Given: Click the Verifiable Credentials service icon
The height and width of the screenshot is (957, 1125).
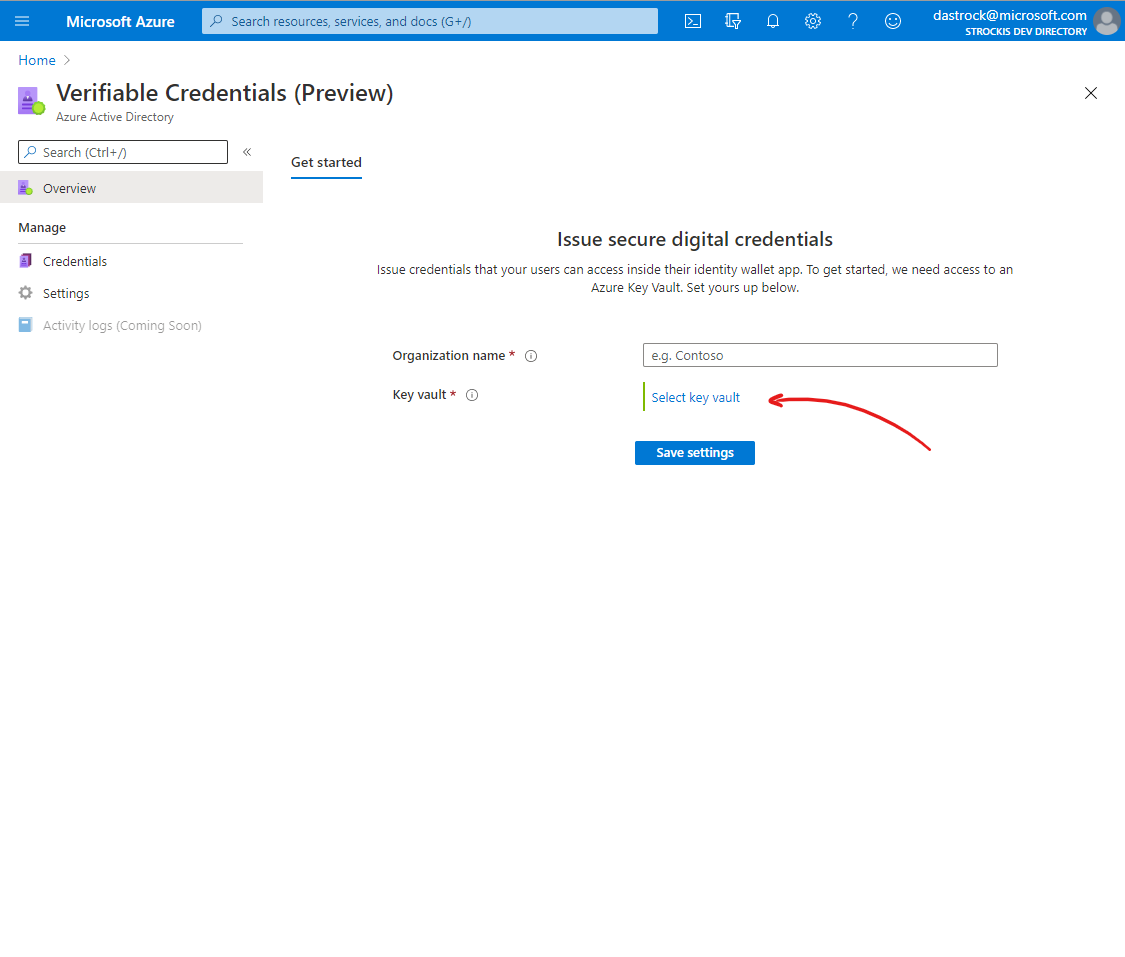Looking at the screenshot, I should [x=31, y=101].
